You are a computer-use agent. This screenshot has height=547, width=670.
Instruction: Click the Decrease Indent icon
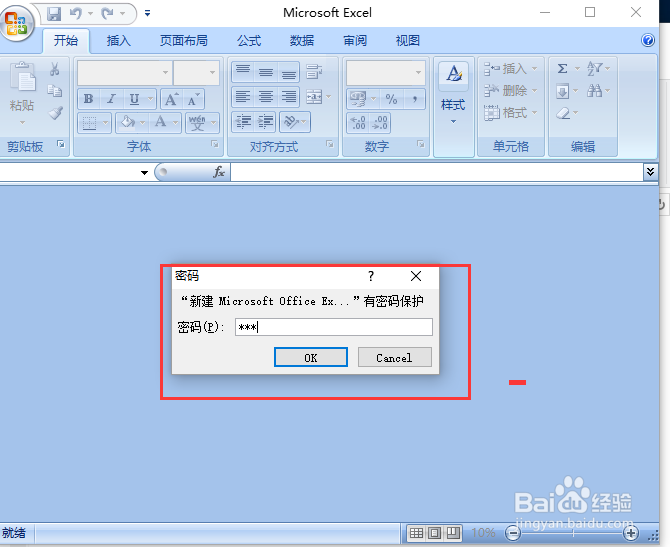(x=243, y=122)
